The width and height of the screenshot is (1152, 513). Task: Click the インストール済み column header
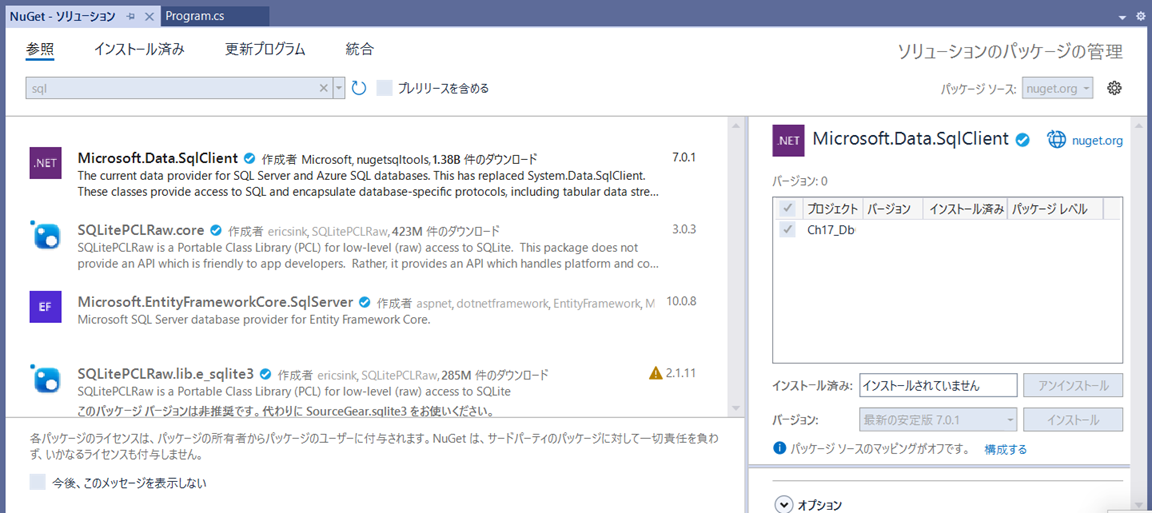[965, 209]
